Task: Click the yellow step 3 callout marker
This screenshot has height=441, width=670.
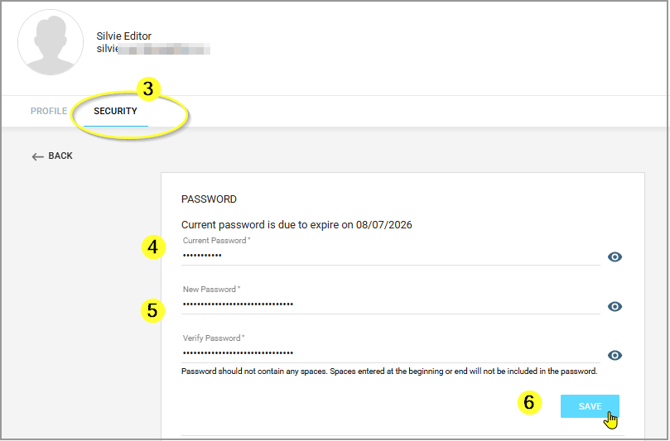Action: coord(148,89)
